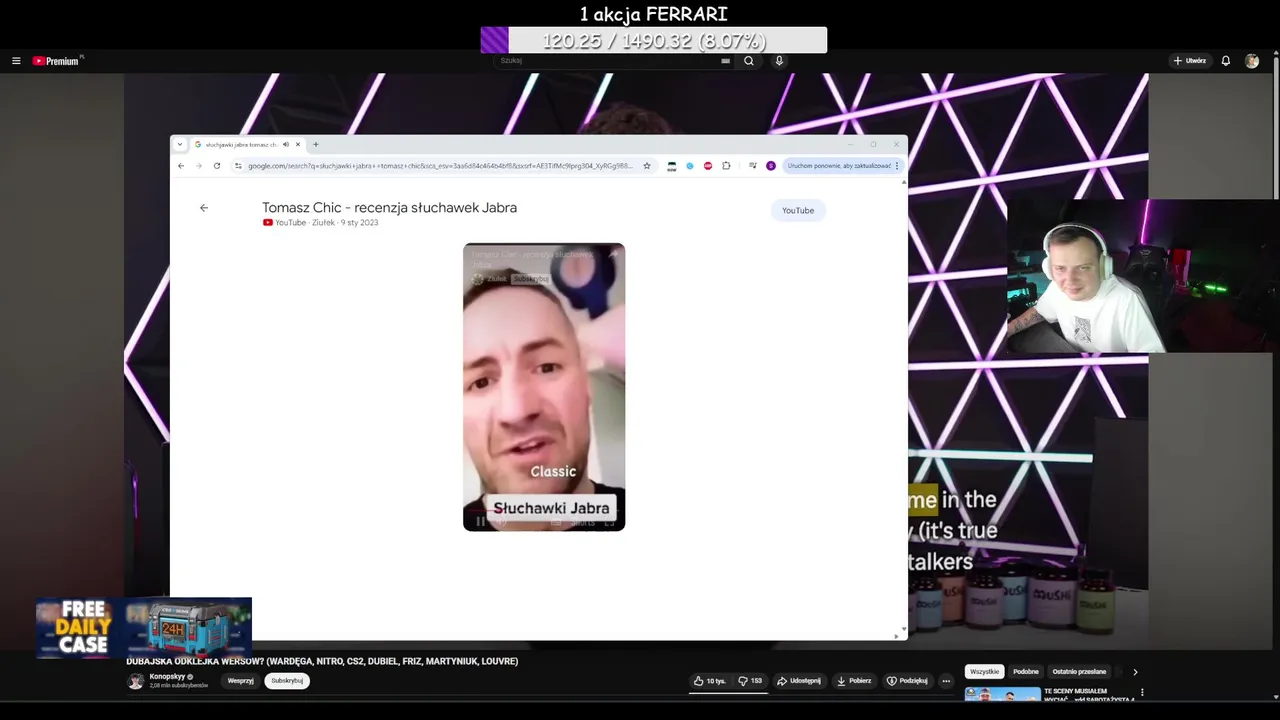Click the Free Daily Case ad banner
Viewport: 1280px width, 720px height.
144,628
